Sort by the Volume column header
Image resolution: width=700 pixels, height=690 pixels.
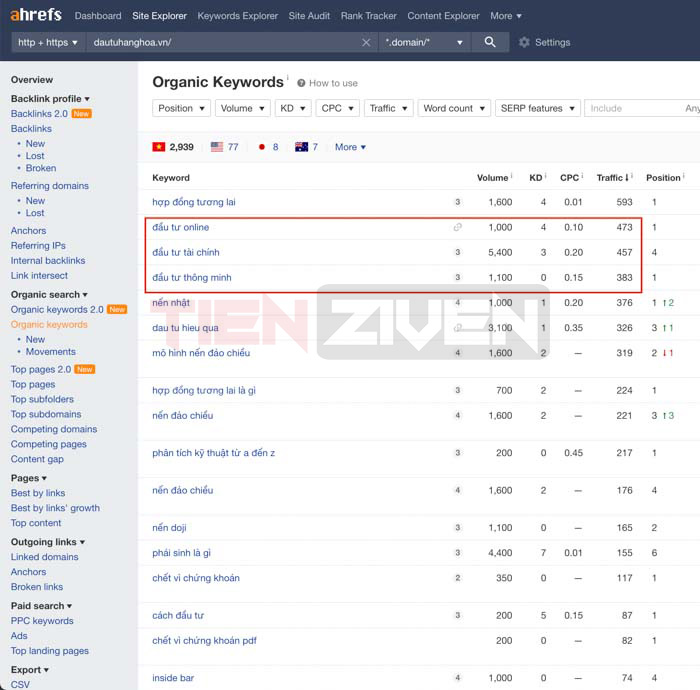click(492, 178)
